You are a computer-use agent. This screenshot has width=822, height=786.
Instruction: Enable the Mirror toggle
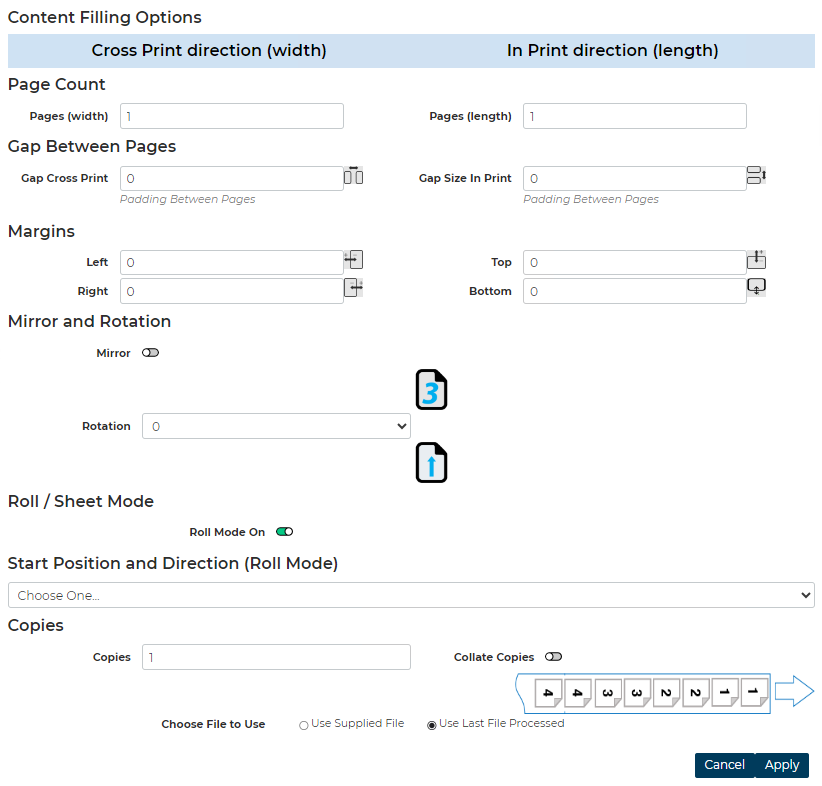pos(151,353)
